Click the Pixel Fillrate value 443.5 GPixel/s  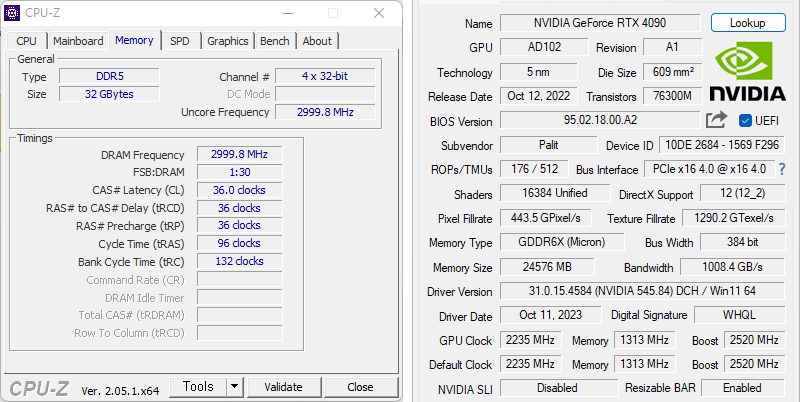(546, 218)
